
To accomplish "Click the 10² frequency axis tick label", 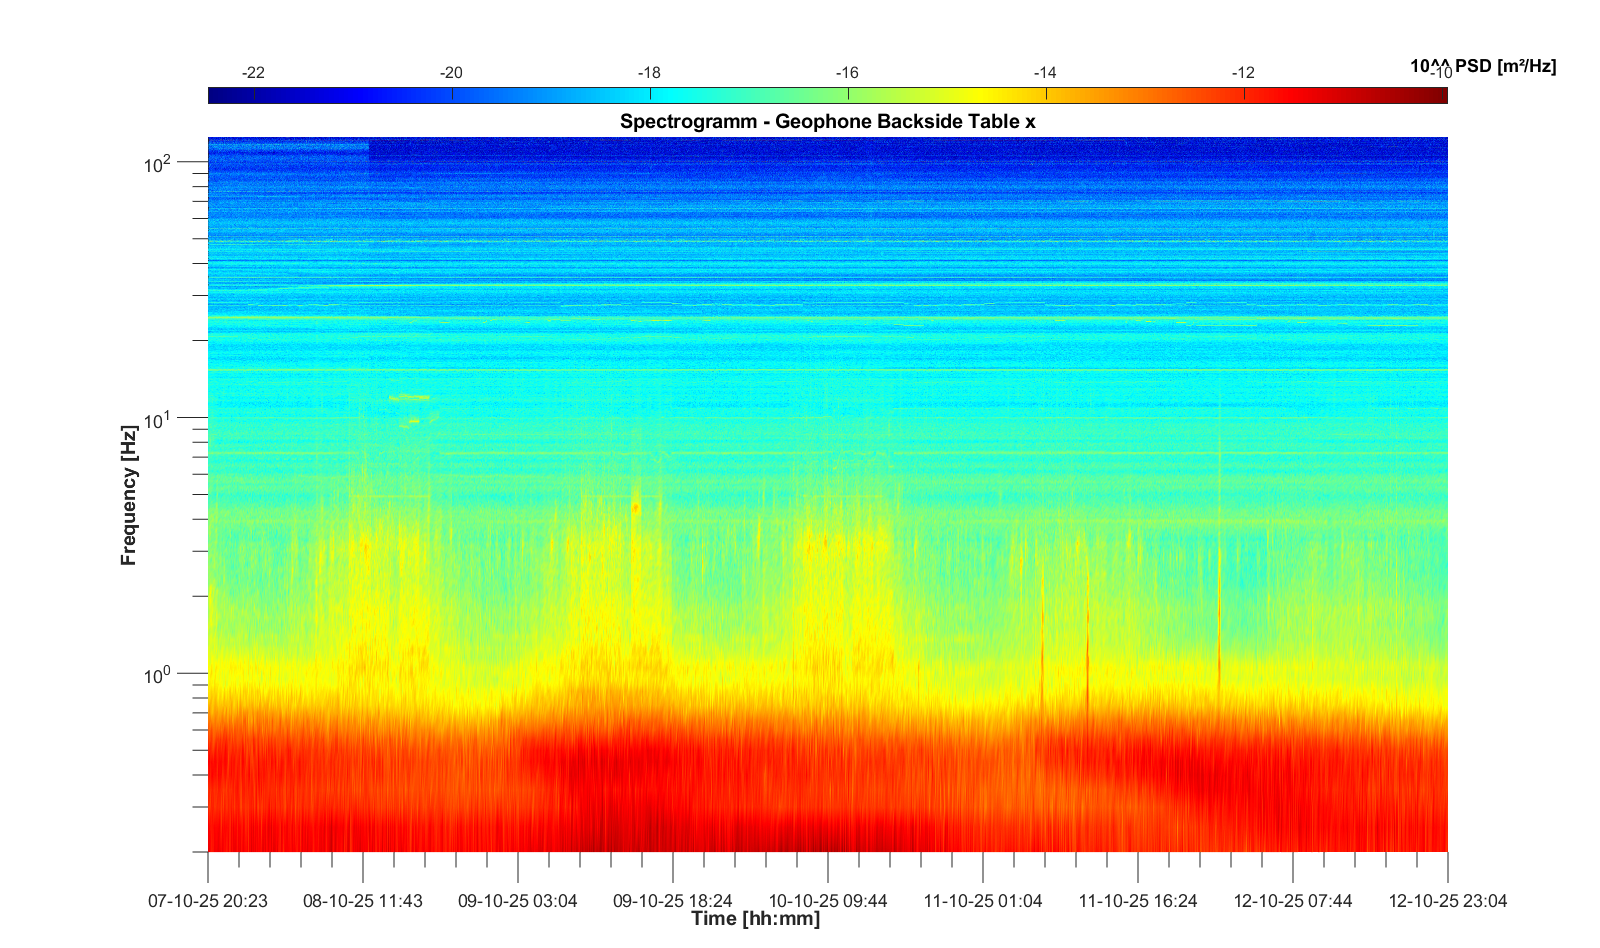I will [x=158, y=164].
